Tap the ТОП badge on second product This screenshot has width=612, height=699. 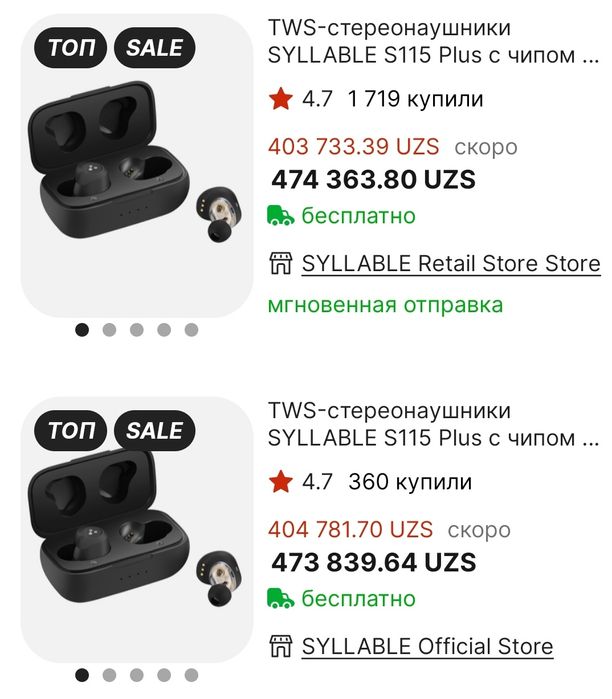[71, 431]
